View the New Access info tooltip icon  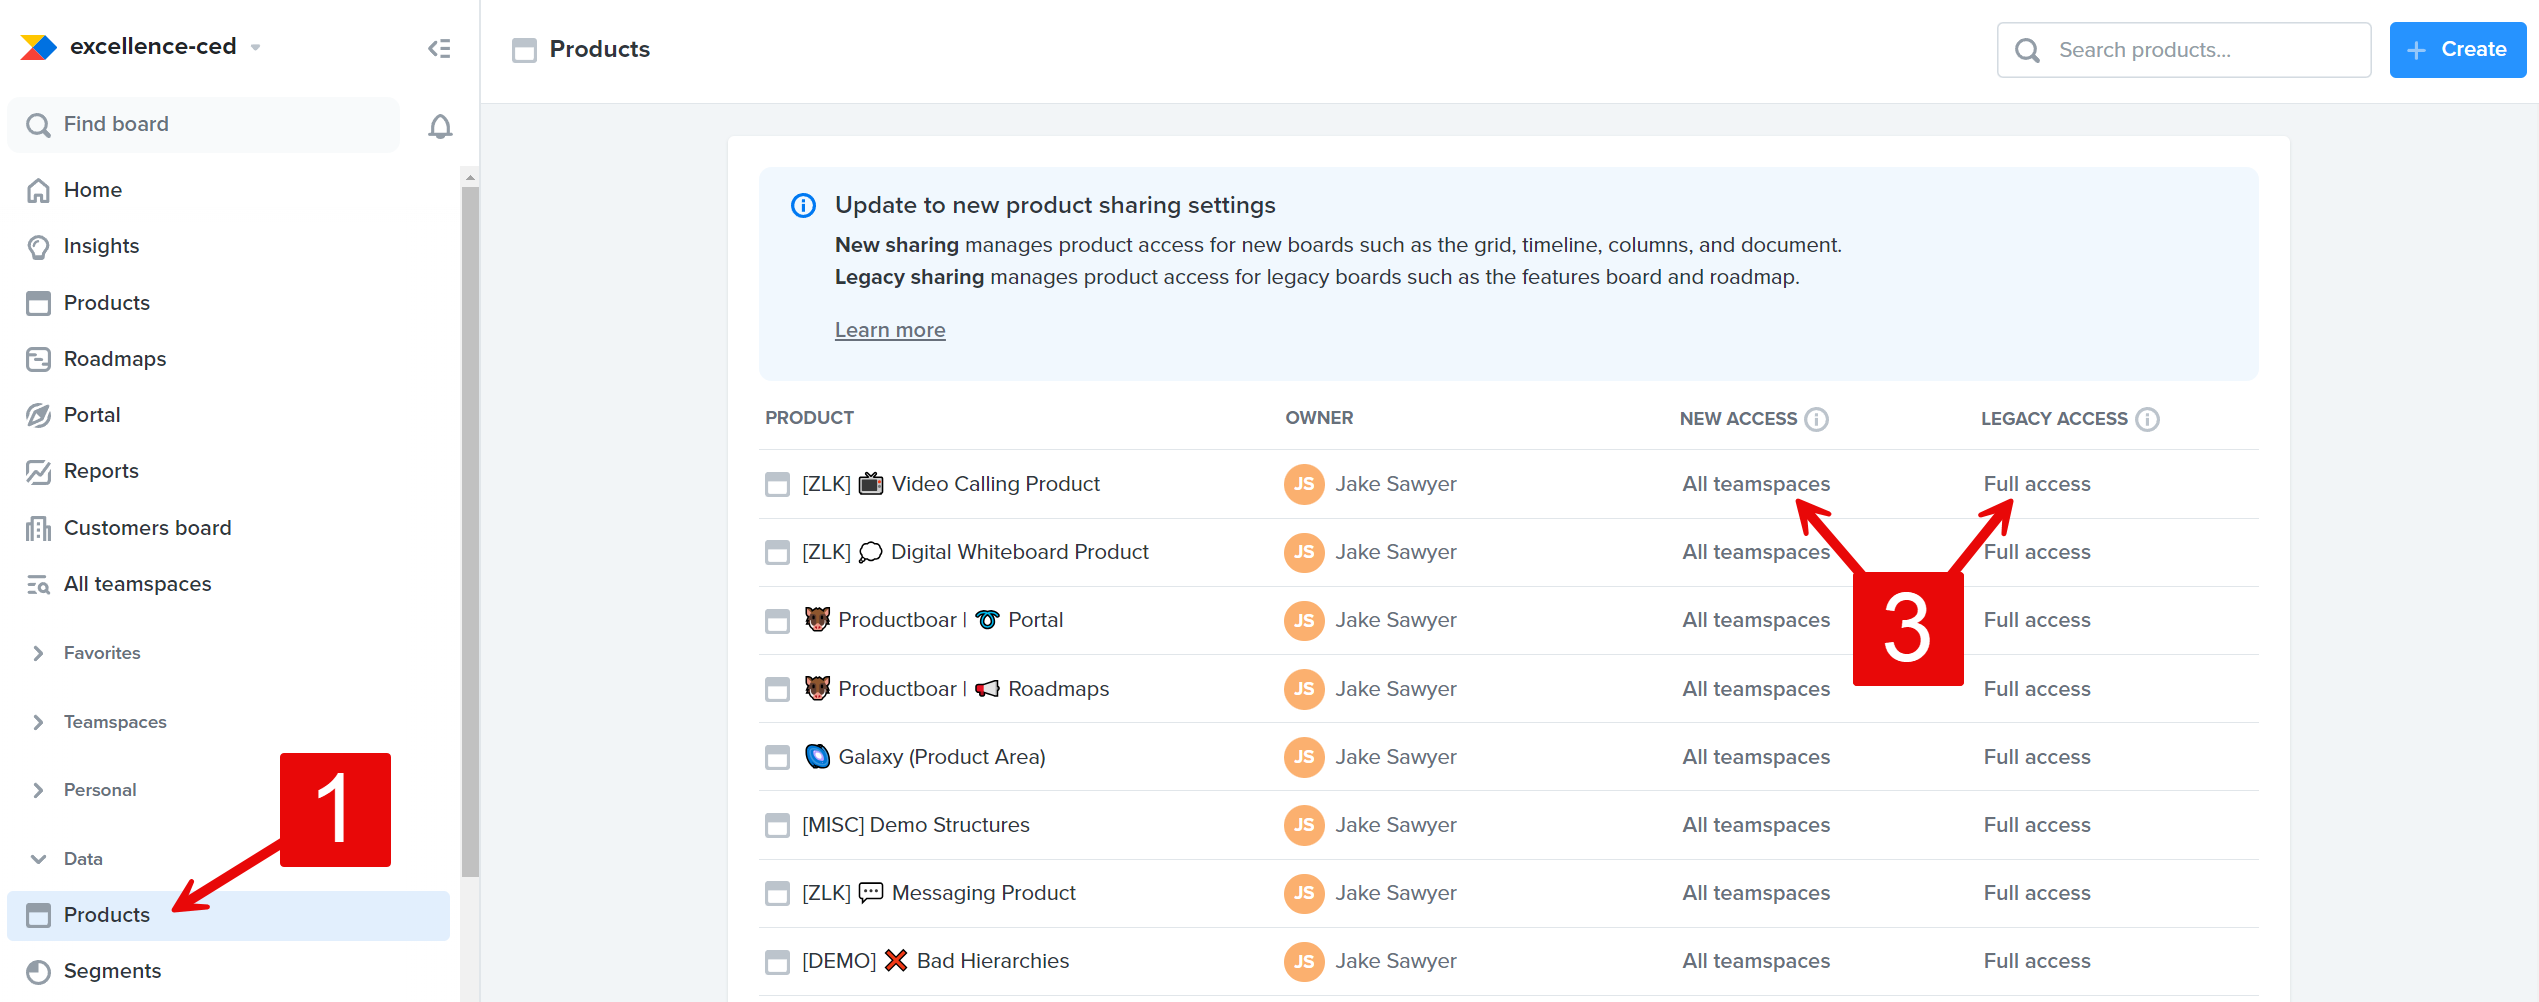1817,420
